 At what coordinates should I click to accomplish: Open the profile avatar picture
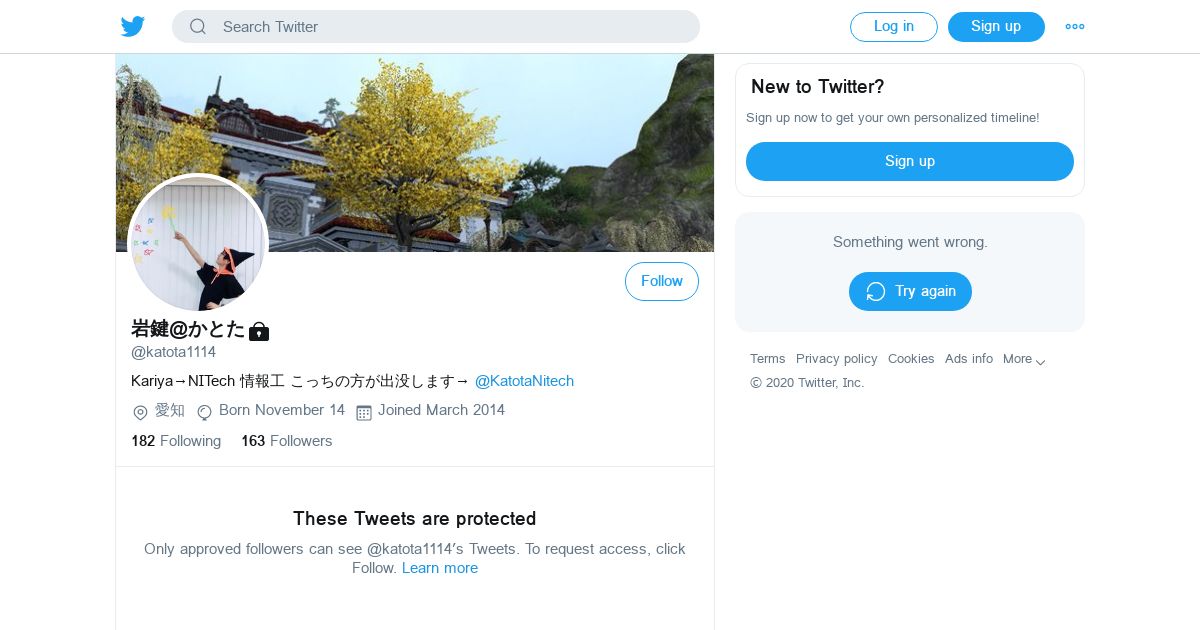pyautogui.click(x=199, y=243)
